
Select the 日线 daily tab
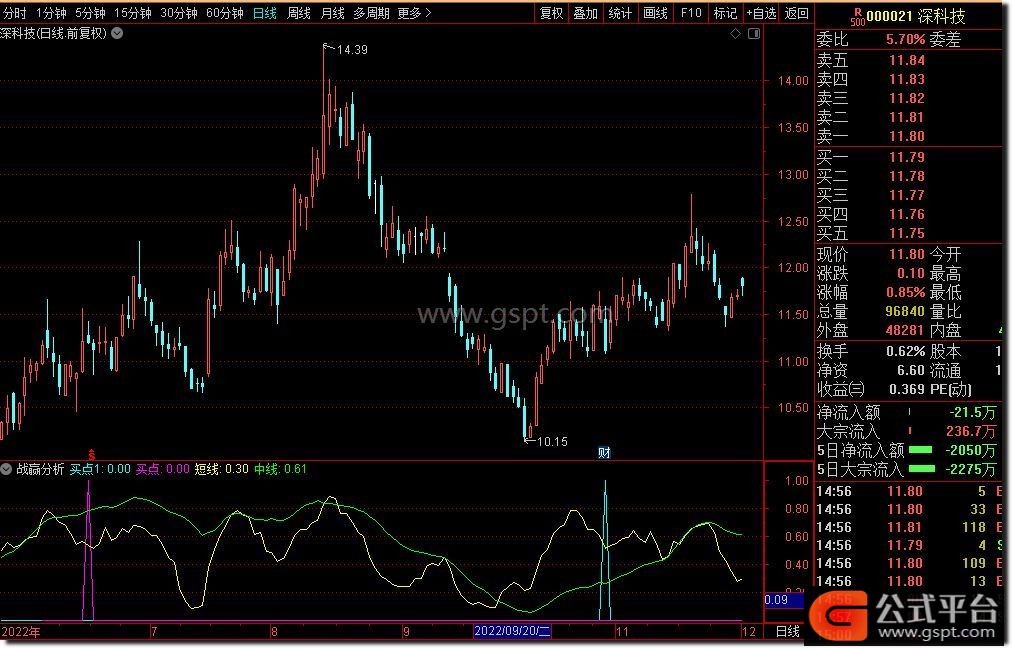coord(264,13)
